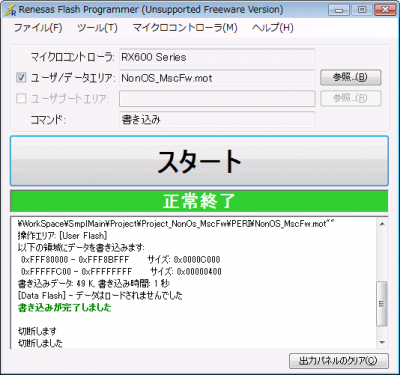
Task: Click the 0xFFFFFC00 - 0xFFFFFFFF log line
Action: click(x=121, y=272)
